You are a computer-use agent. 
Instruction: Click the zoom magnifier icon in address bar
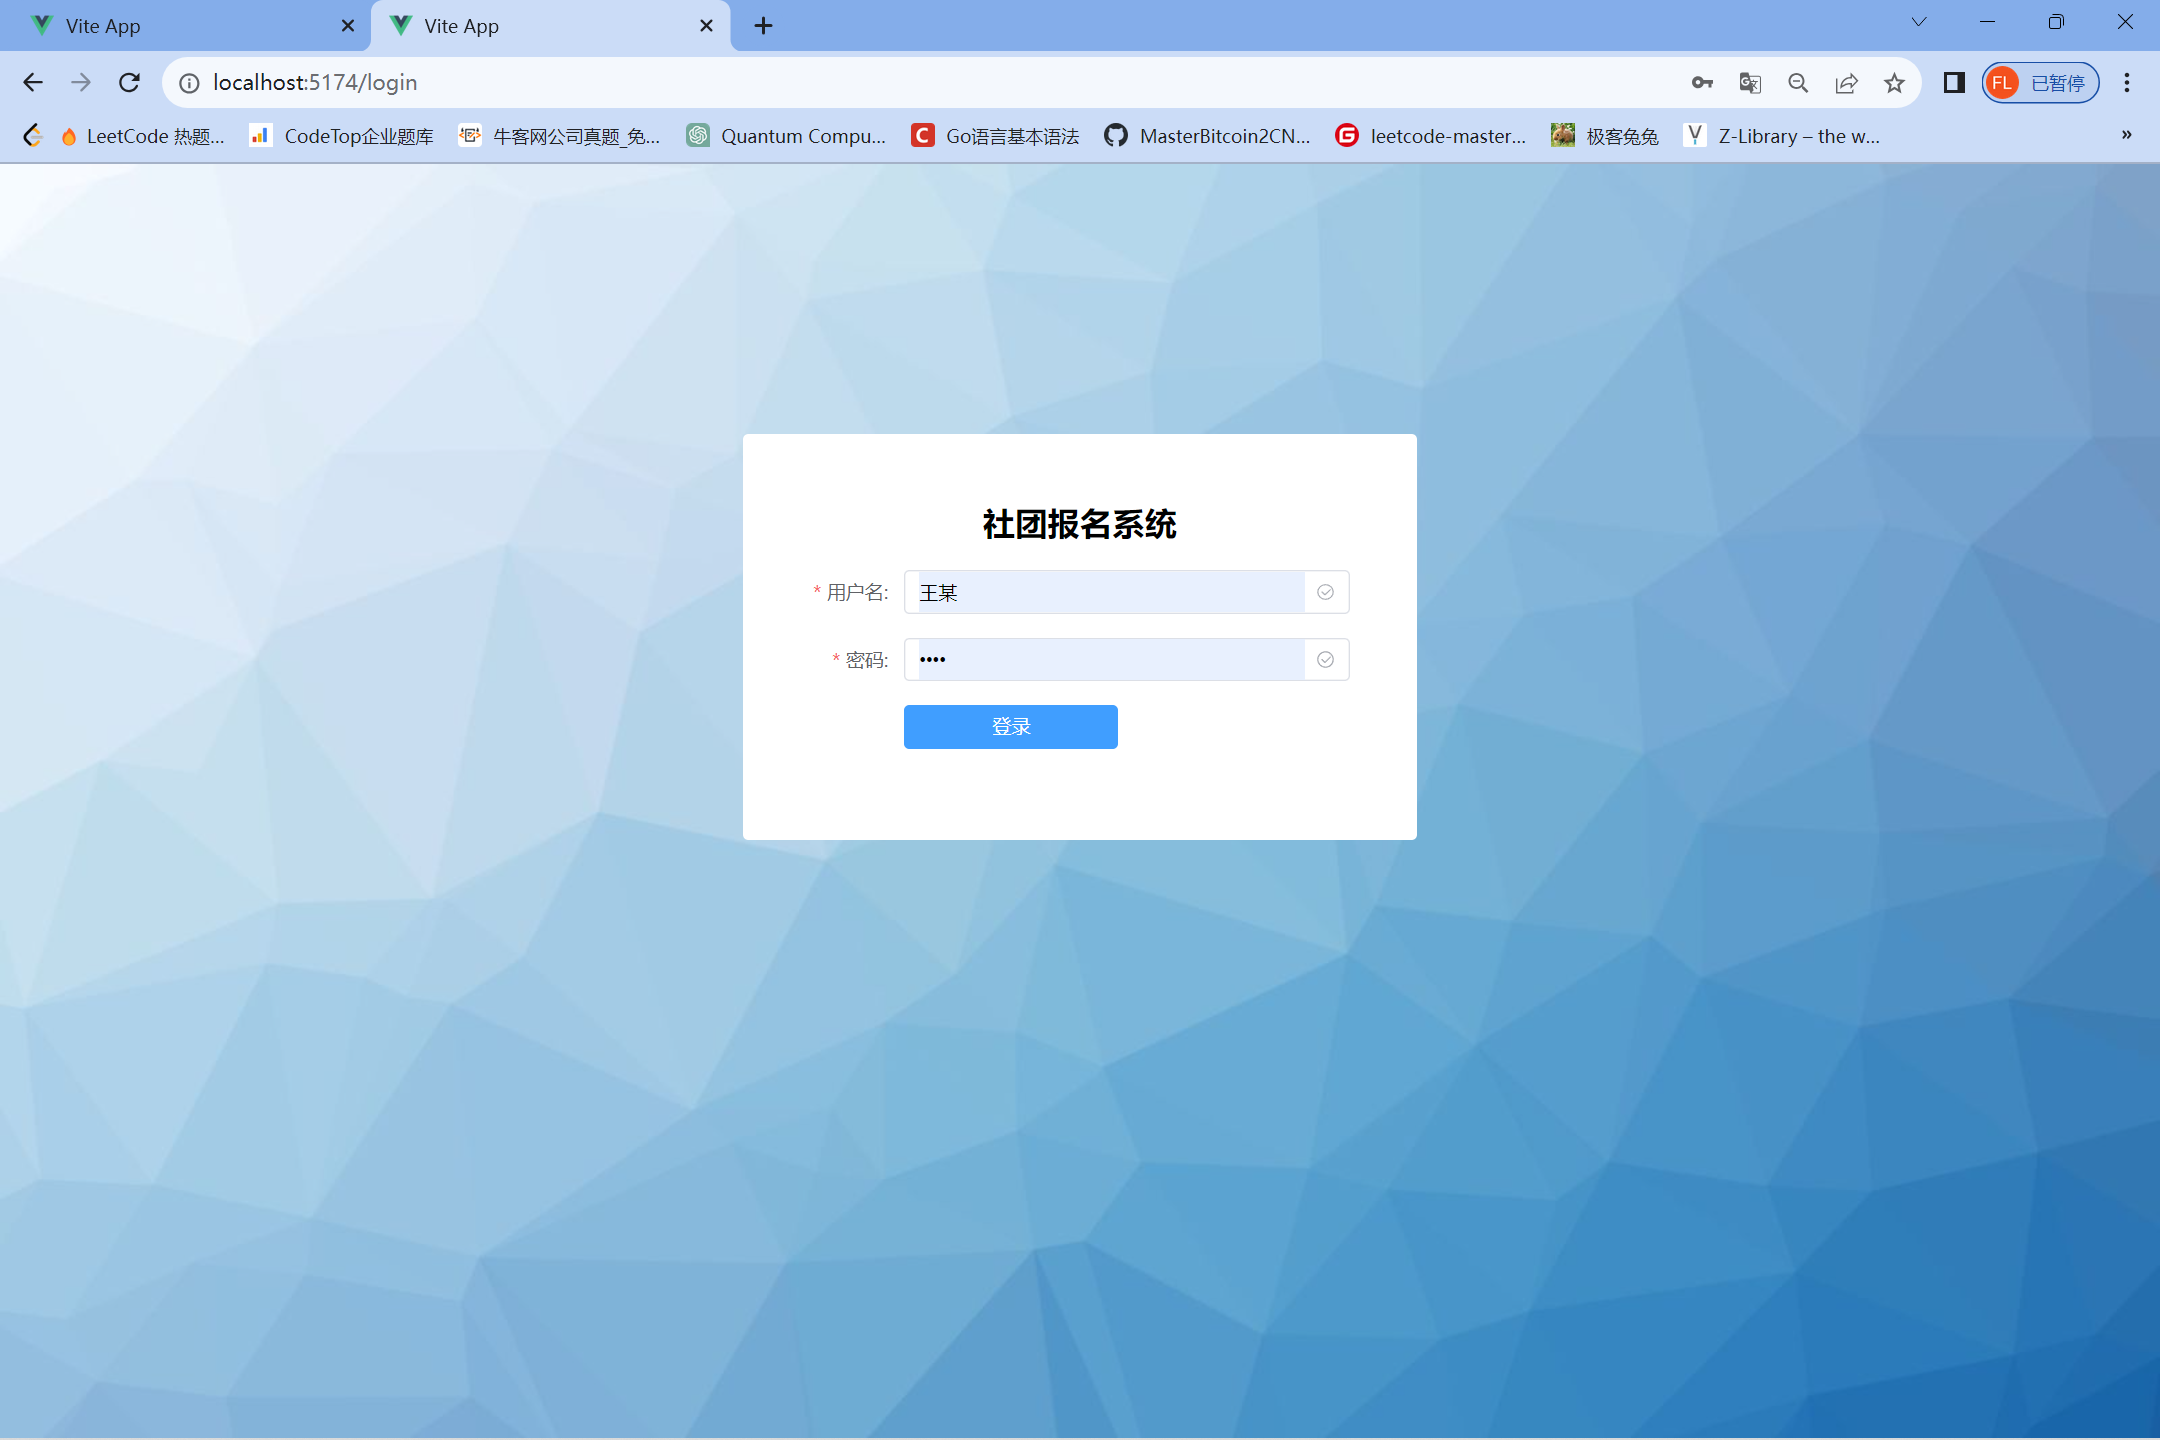click(x=1798, y=83)
